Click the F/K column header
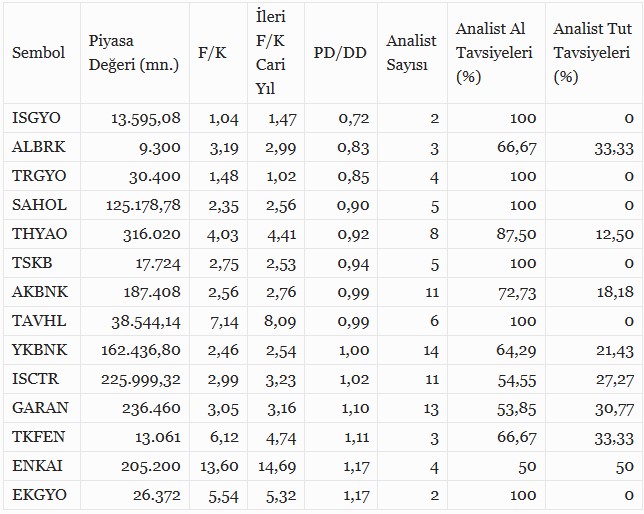The image size is (644, 514). (213, 52)
